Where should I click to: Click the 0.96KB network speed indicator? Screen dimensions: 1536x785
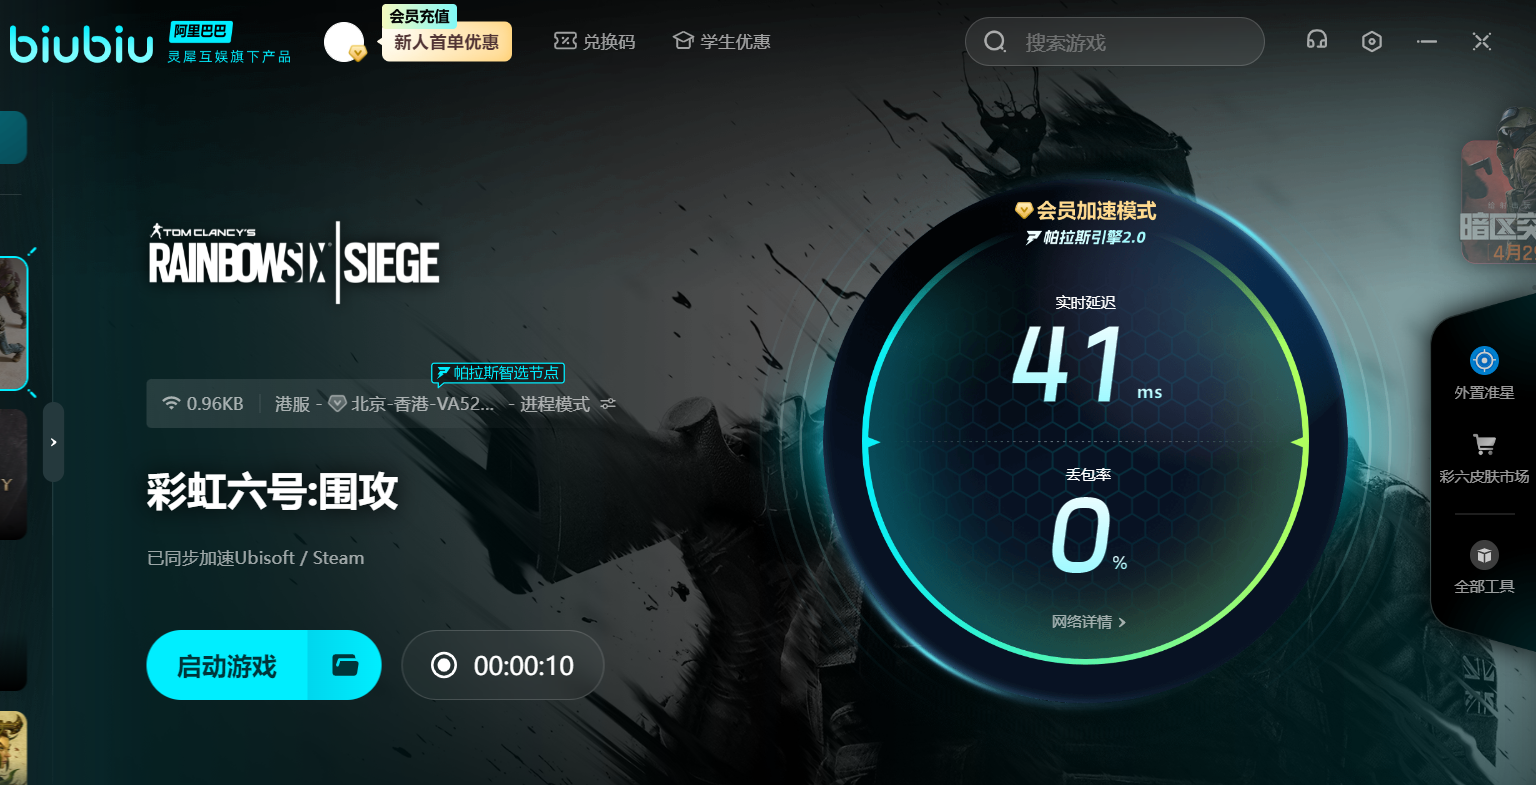click(203, 404)
